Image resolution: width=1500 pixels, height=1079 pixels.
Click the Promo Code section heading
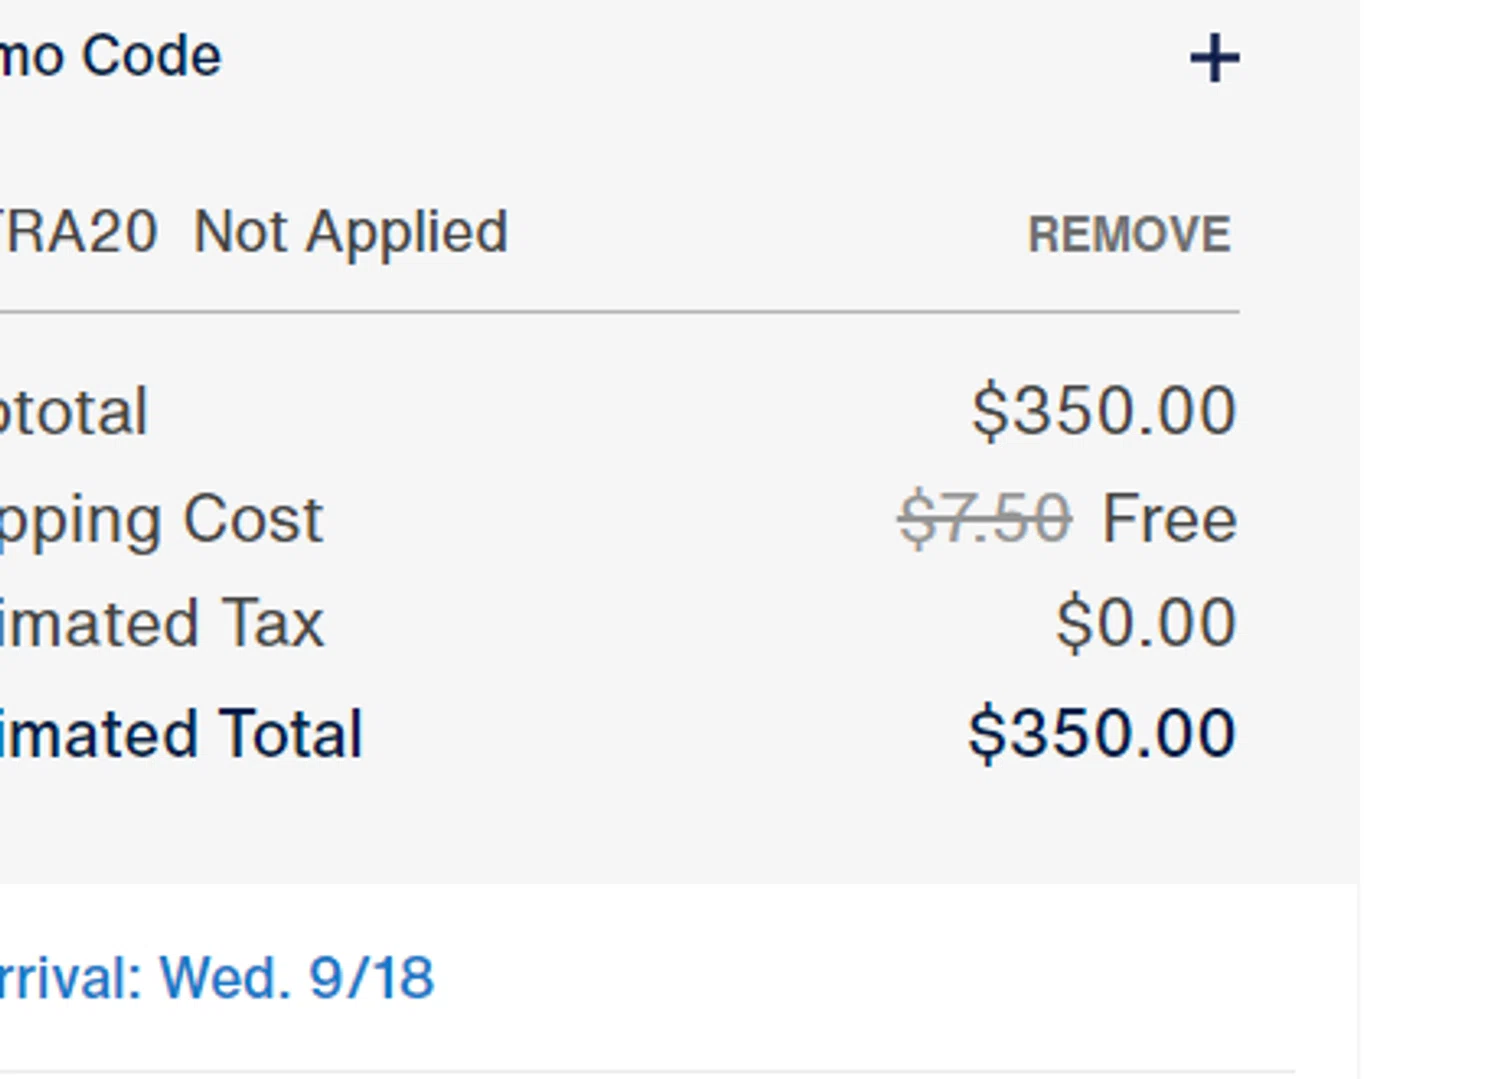click(x=110, y=56)
